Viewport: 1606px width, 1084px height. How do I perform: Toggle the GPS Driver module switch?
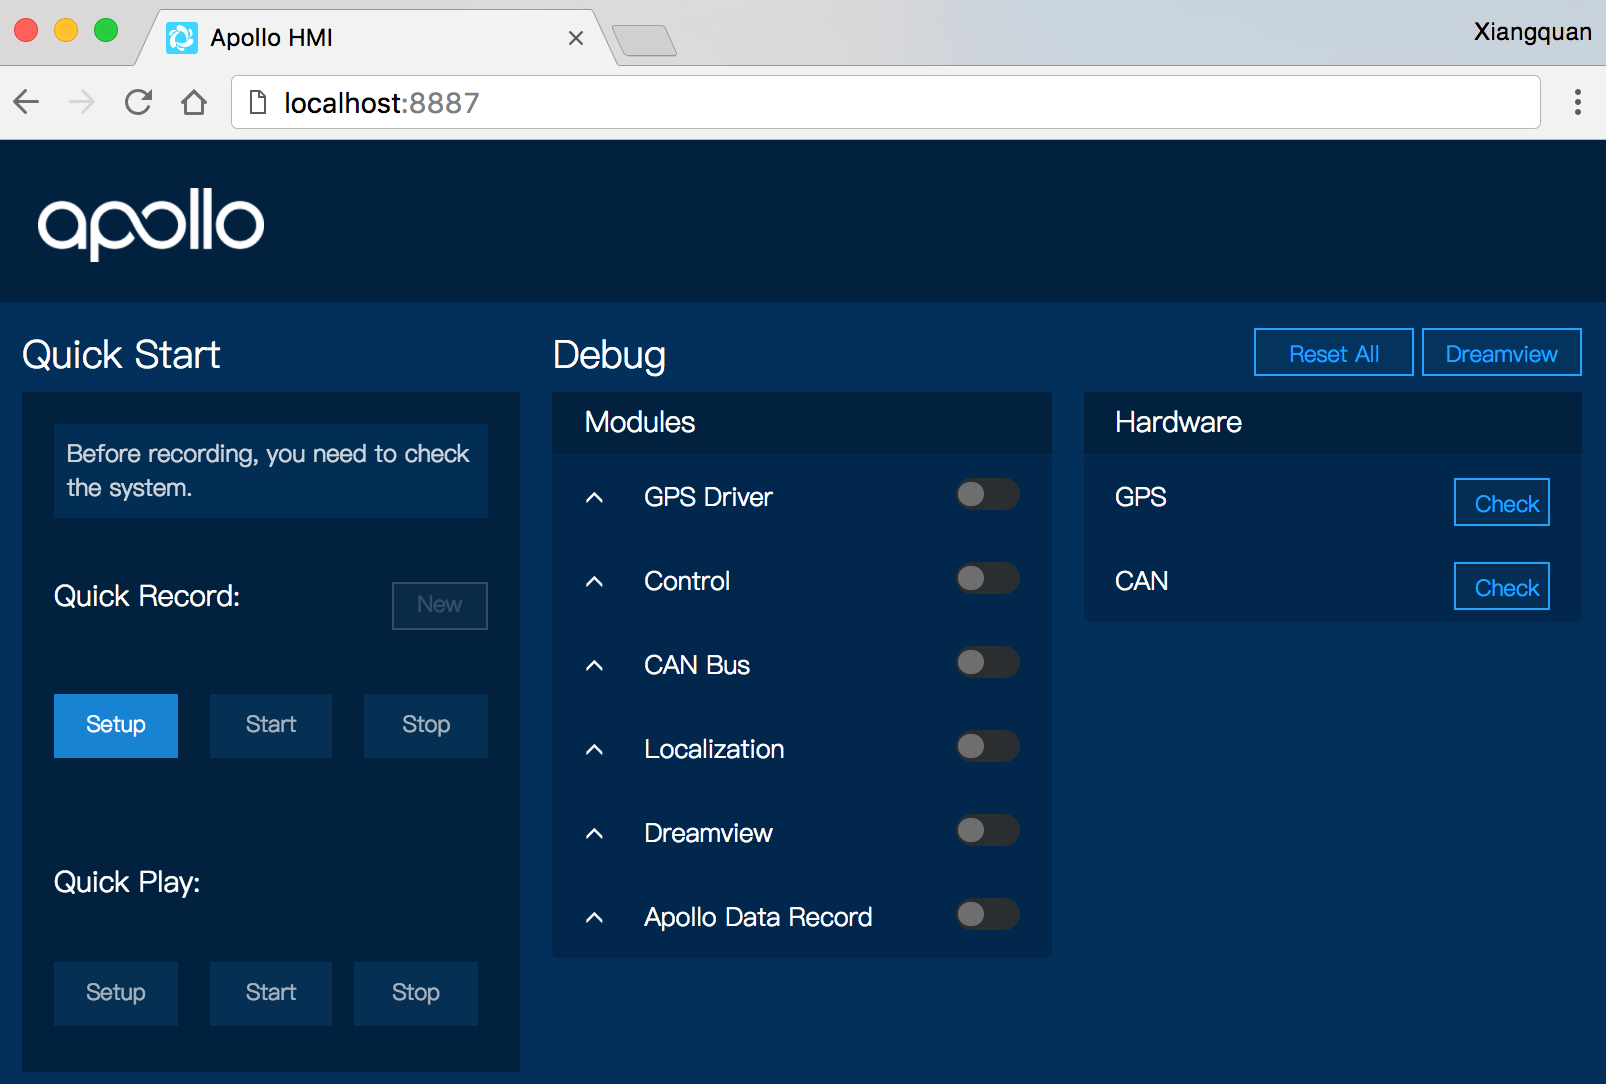[987, 494]
